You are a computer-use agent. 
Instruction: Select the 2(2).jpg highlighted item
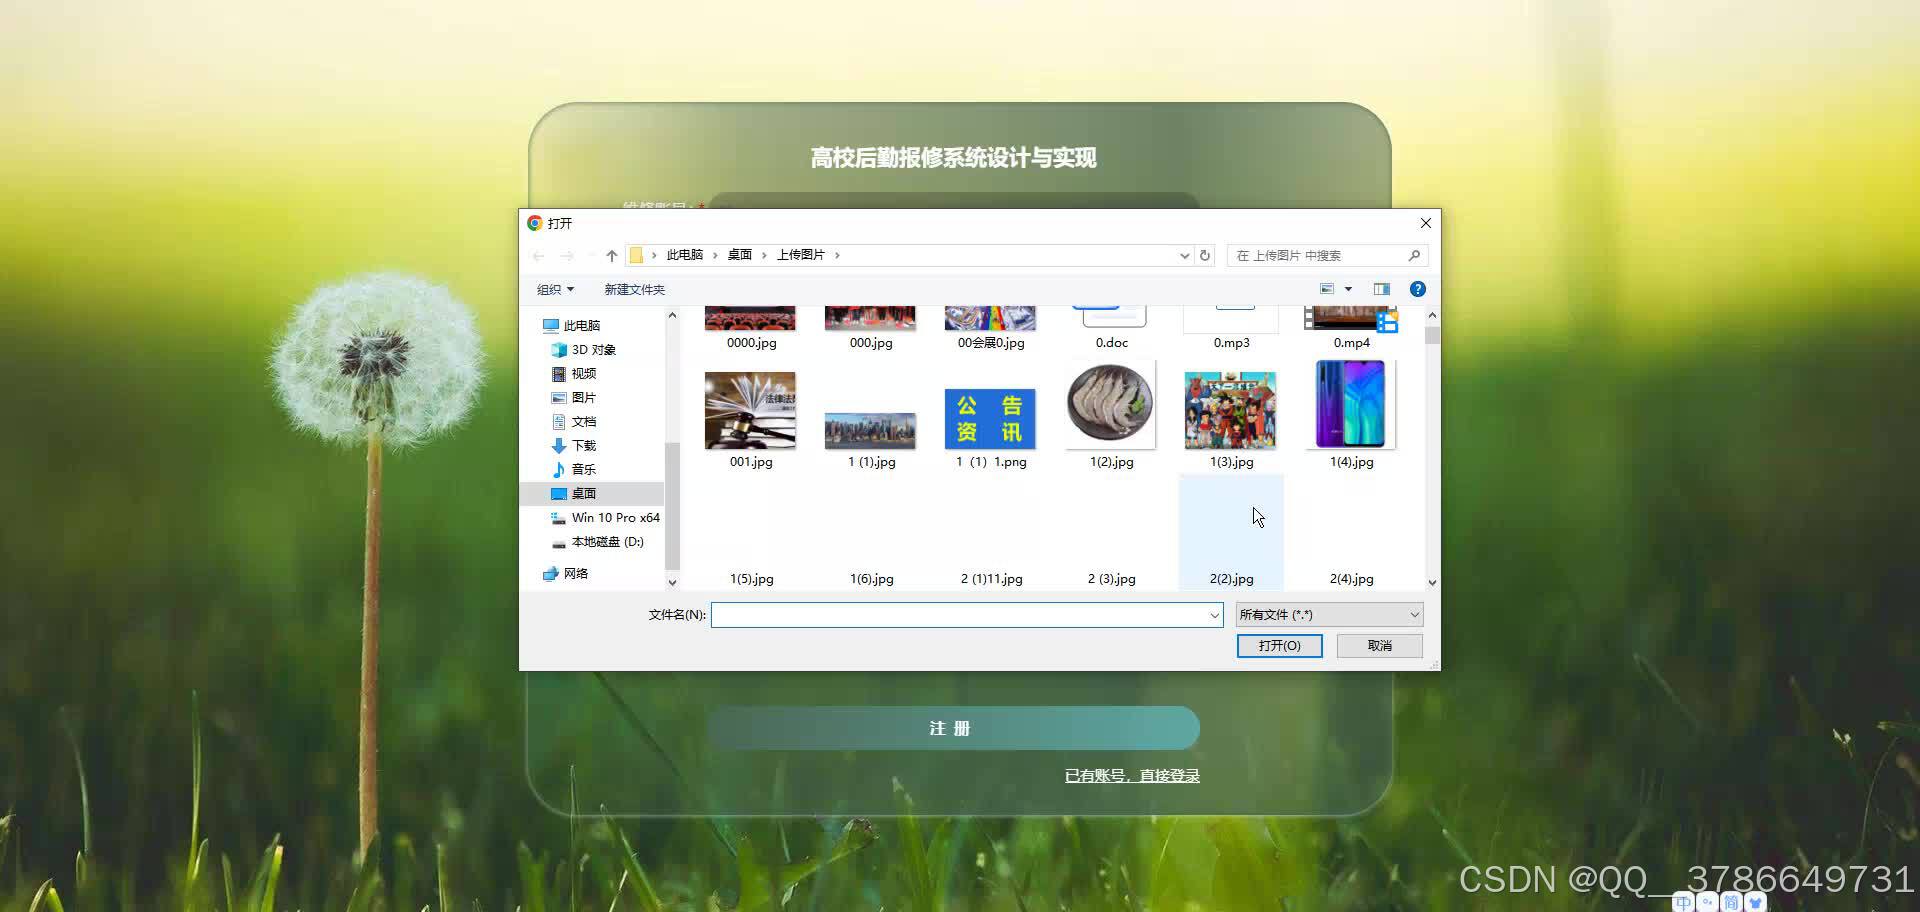[1231, 530]
